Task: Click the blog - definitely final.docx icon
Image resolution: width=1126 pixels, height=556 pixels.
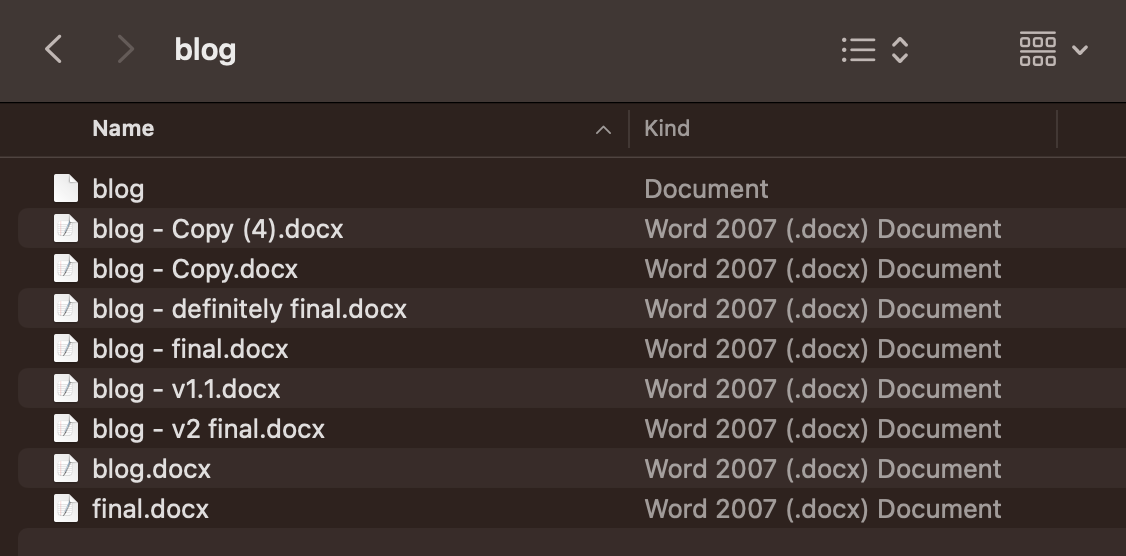Action: pyautogui.click(x=66, y=309)
